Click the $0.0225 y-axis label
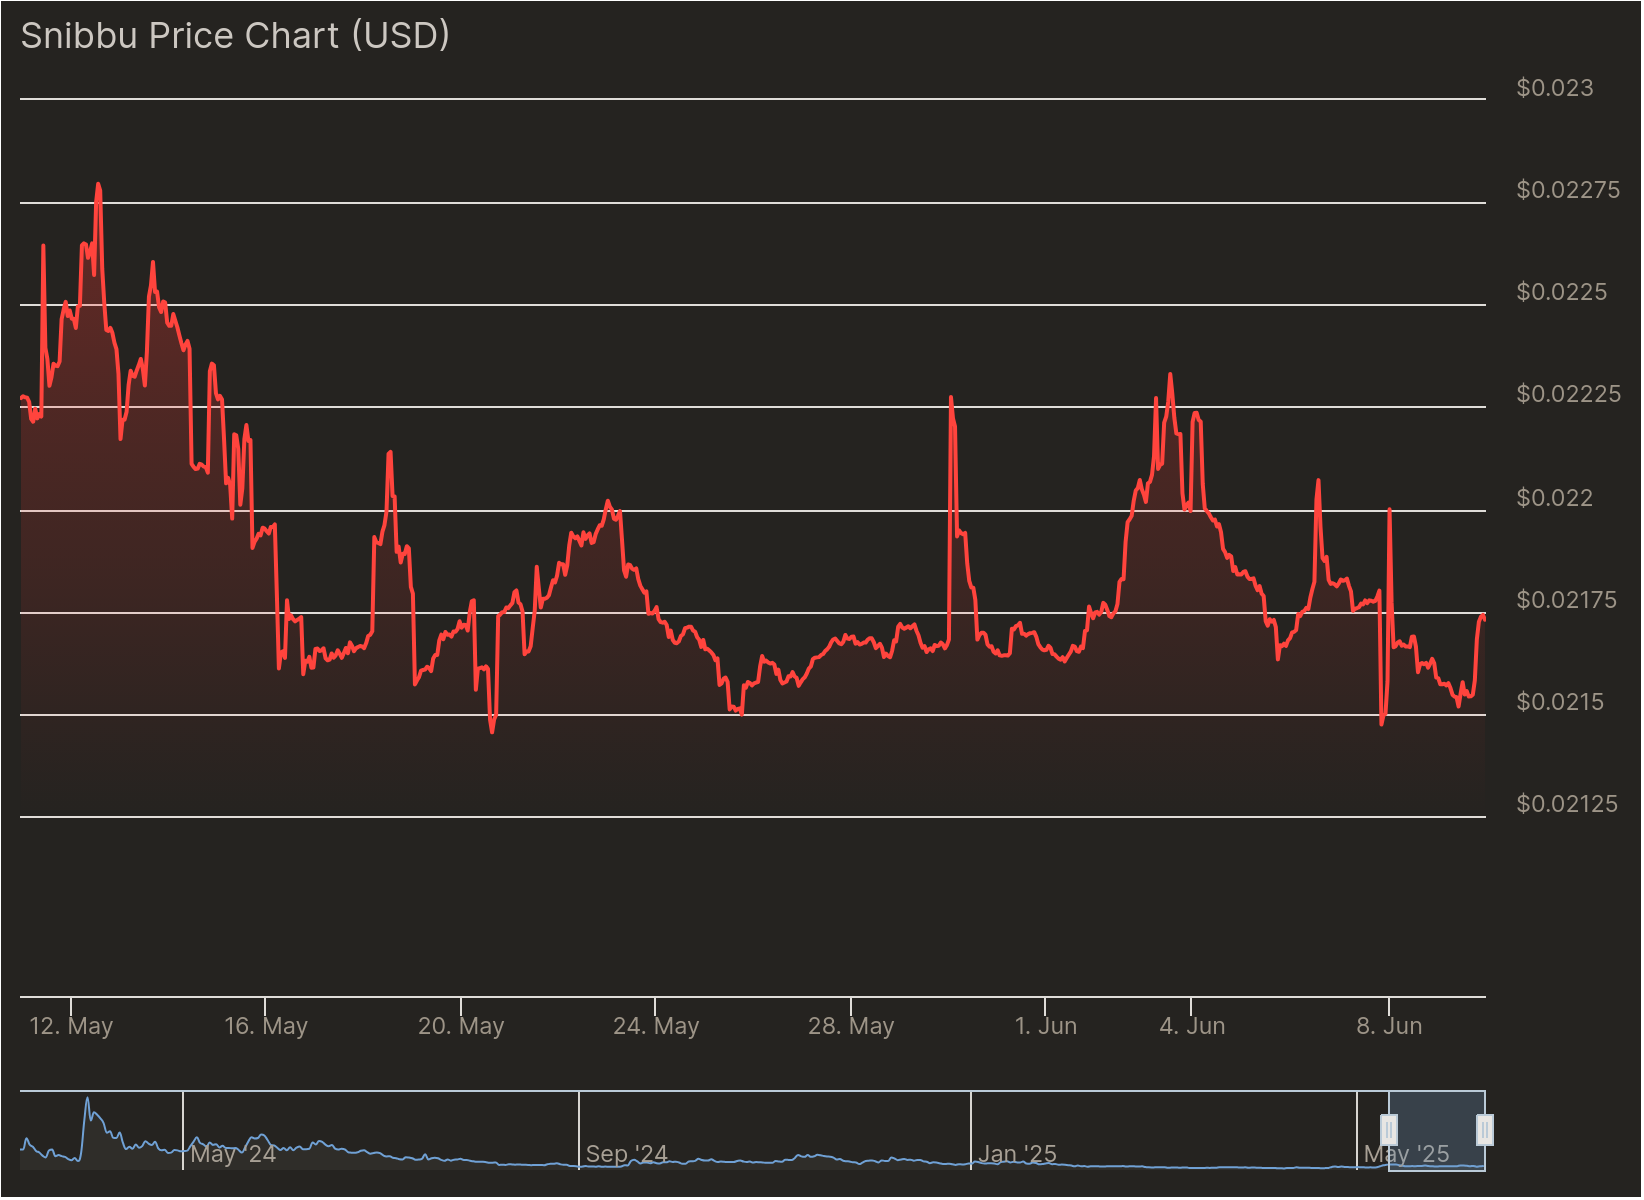The width and height of the screenshot is (1644, 1200). click(1562, 293)
